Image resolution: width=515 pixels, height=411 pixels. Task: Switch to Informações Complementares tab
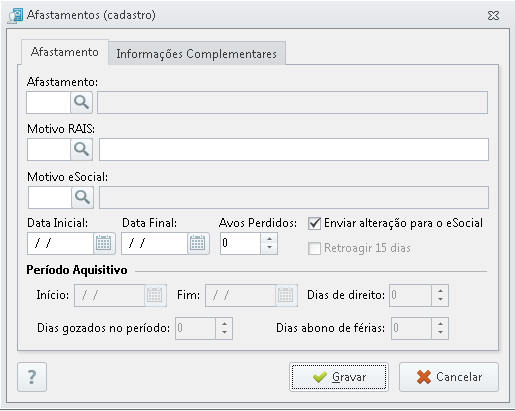tap(197, 53)
